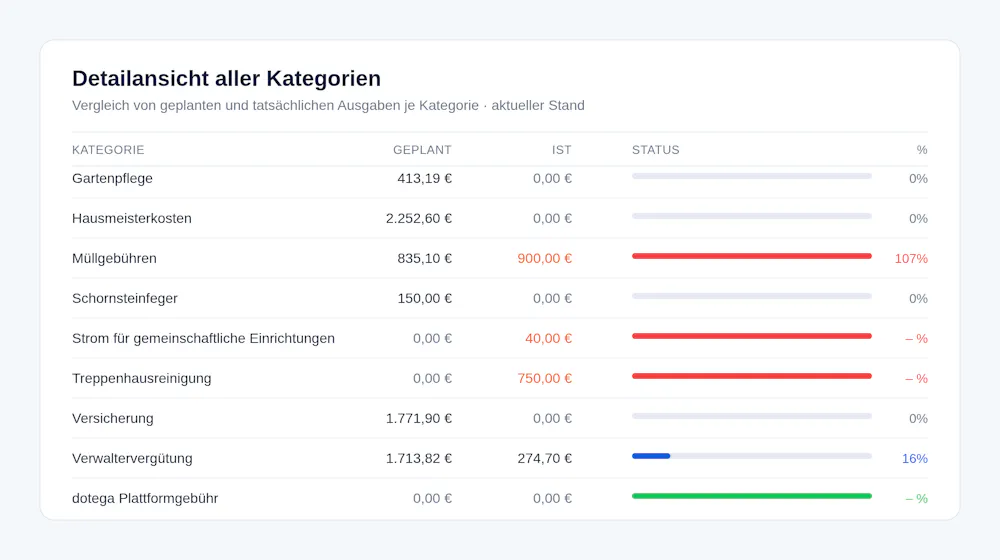Click the Hausmeisterkosten empty status bar
The height and width of the screenshot is (560, 1000).
(751, 216)
